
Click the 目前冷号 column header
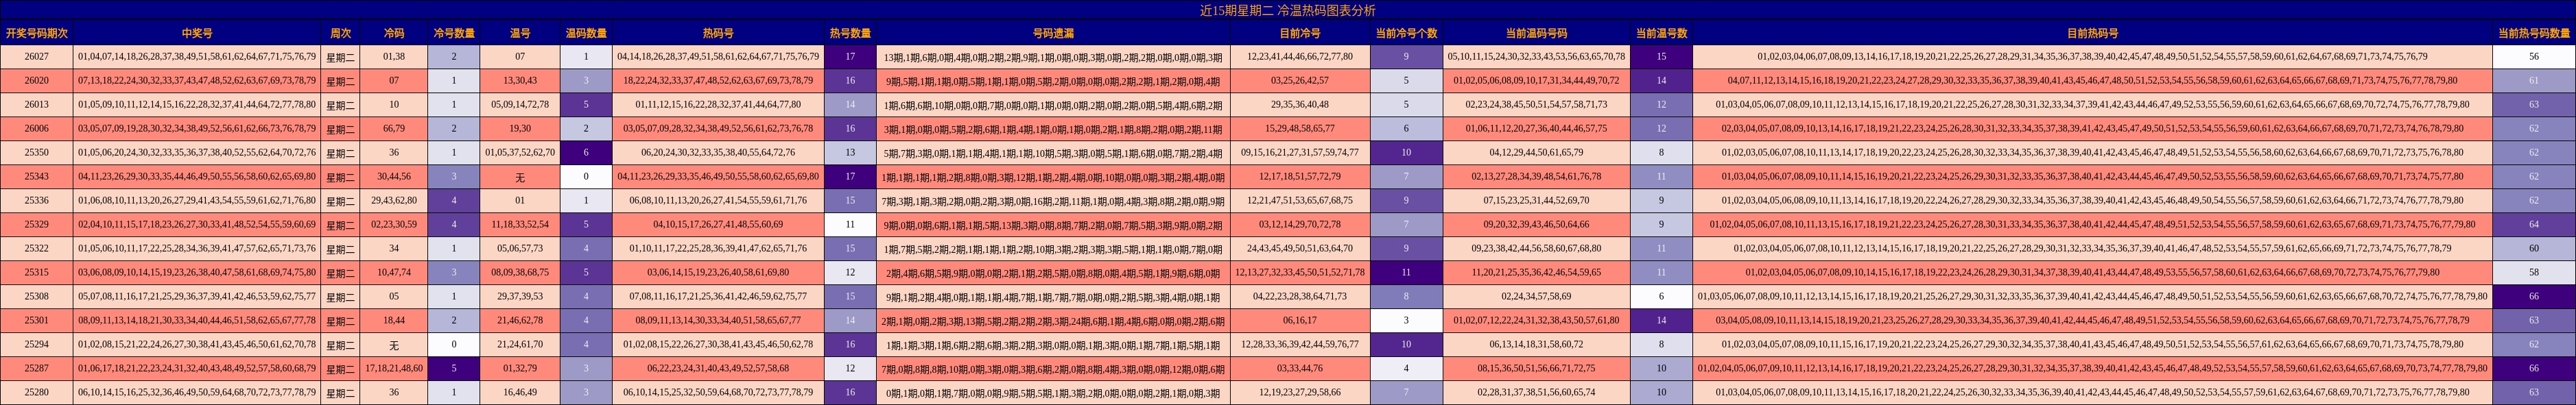pyautogui.click(x=1300, y=33)
